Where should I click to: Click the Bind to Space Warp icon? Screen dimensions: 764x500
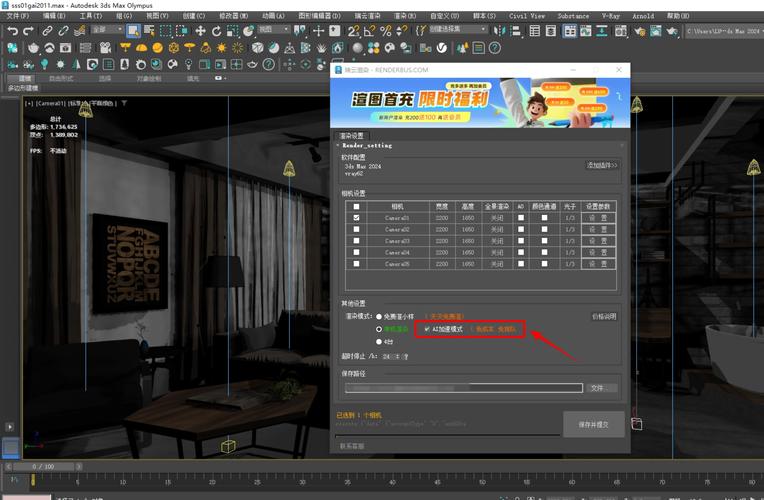[79, 31]
